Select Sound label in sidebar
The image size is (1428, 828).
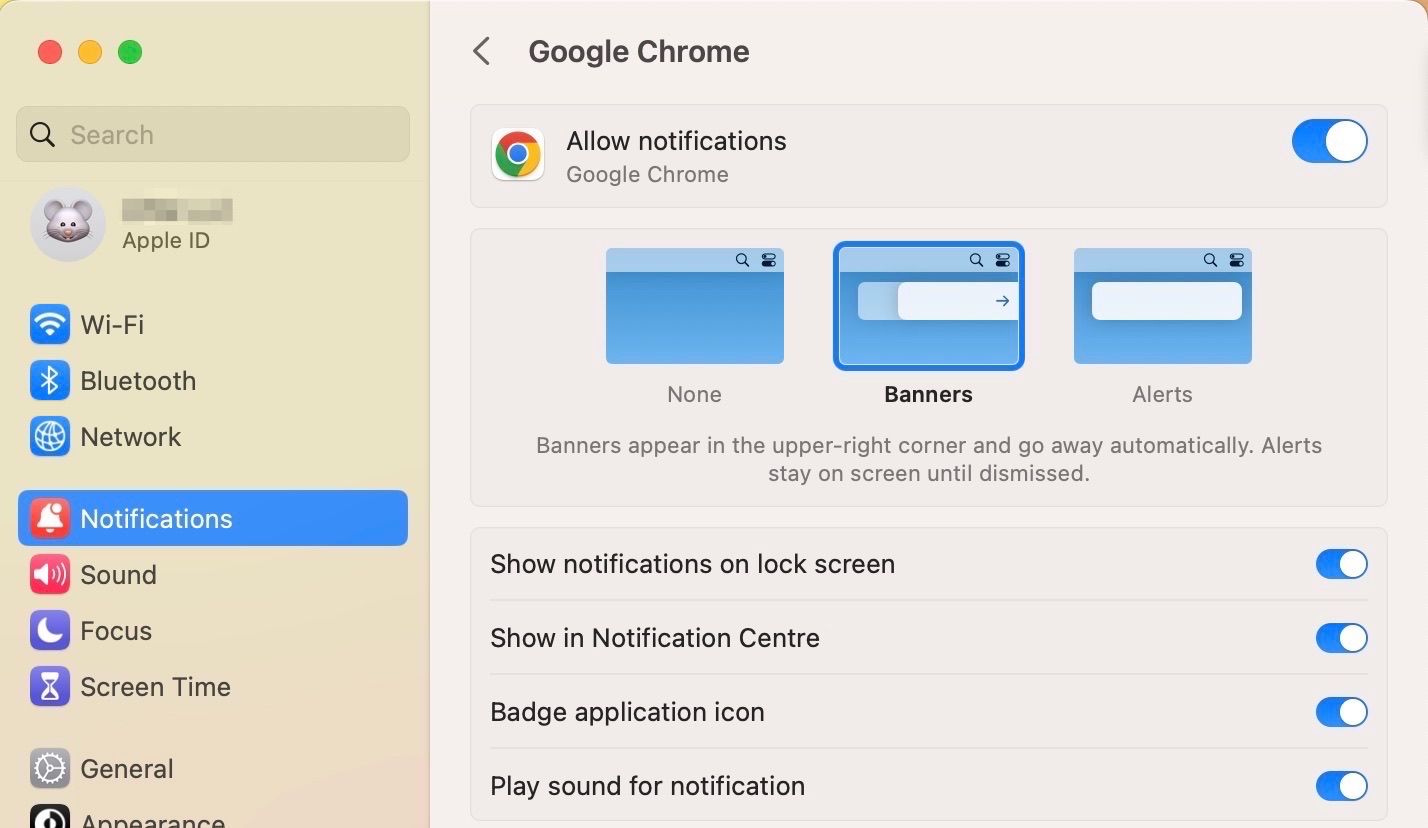coord(119,575)
